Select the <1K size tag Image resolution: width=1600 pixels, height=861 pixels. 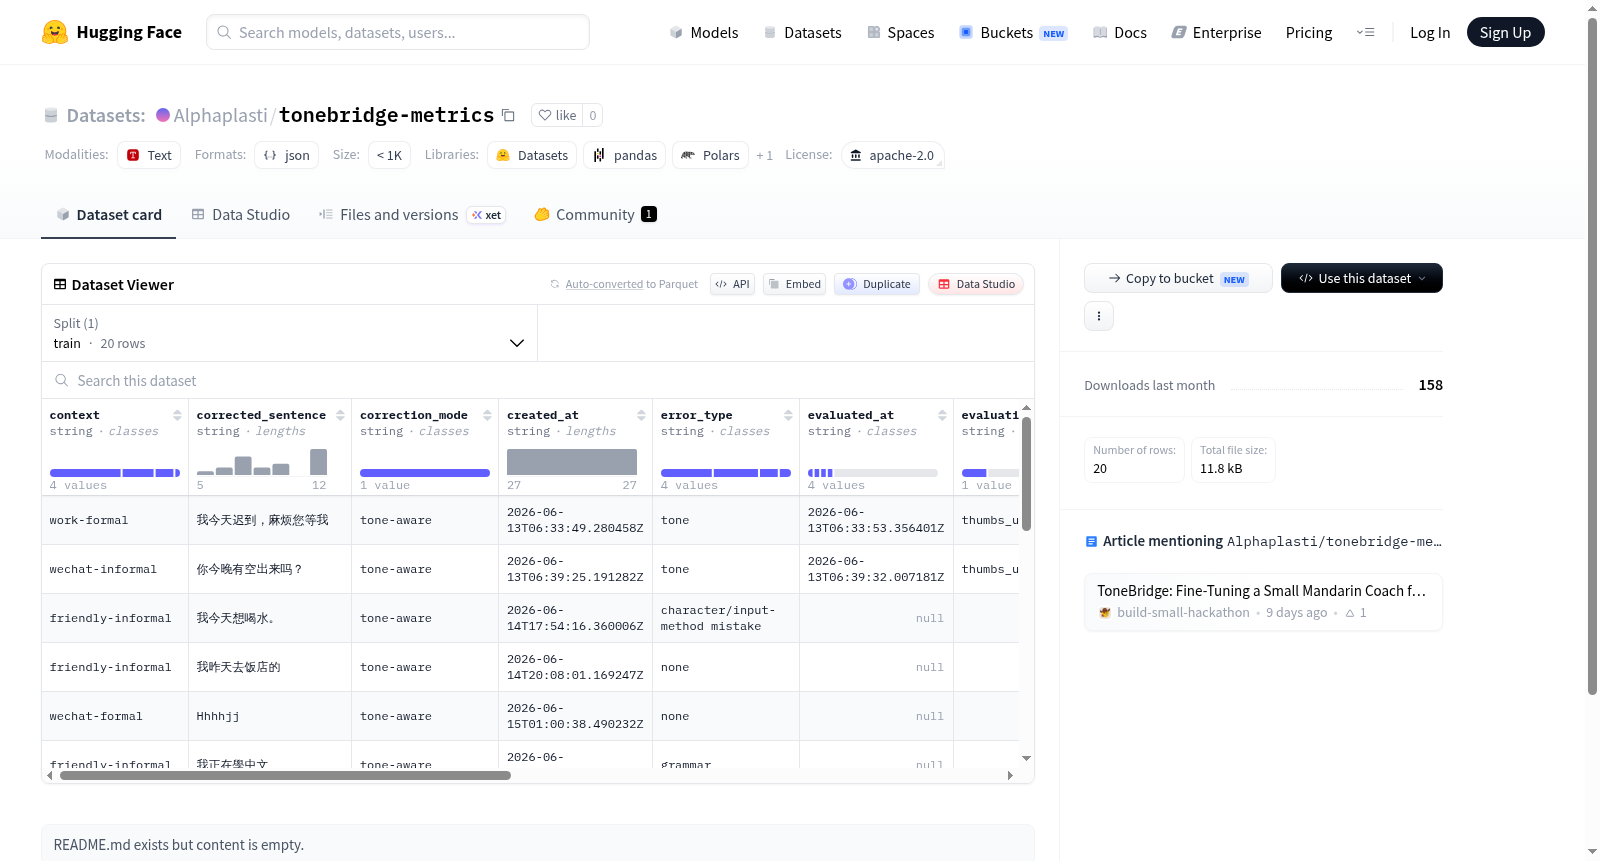[389, 155]
